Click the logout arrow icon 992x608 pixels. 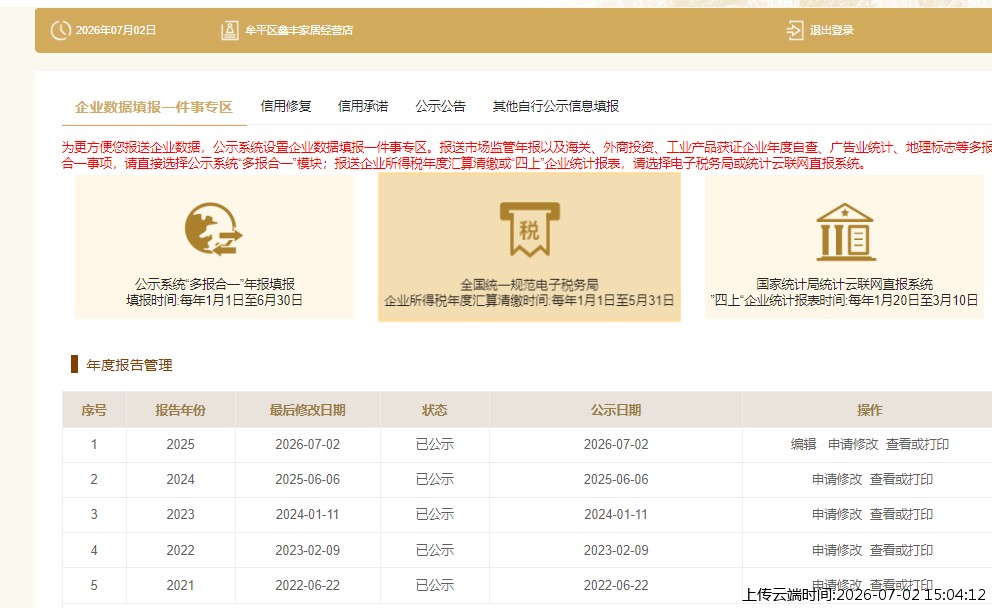795,30
